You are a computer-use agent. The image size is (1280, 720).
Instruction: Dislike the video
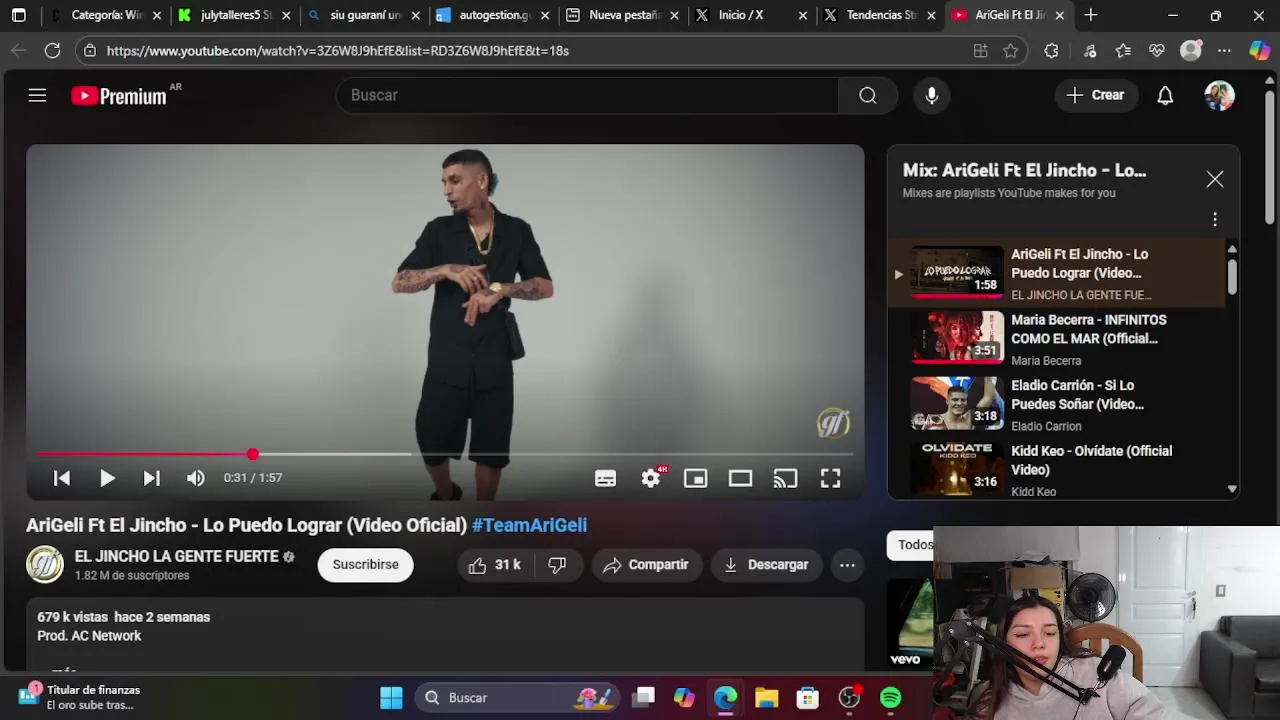click(558, 565)
